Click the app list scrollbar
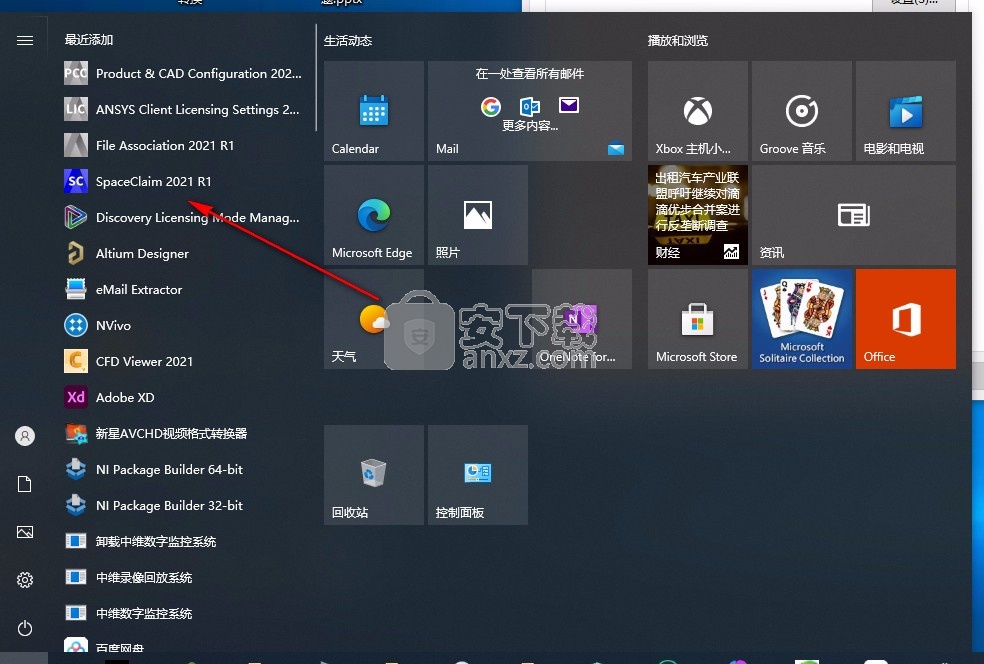Viewport: 984px width, 664px height. point(316,78)
